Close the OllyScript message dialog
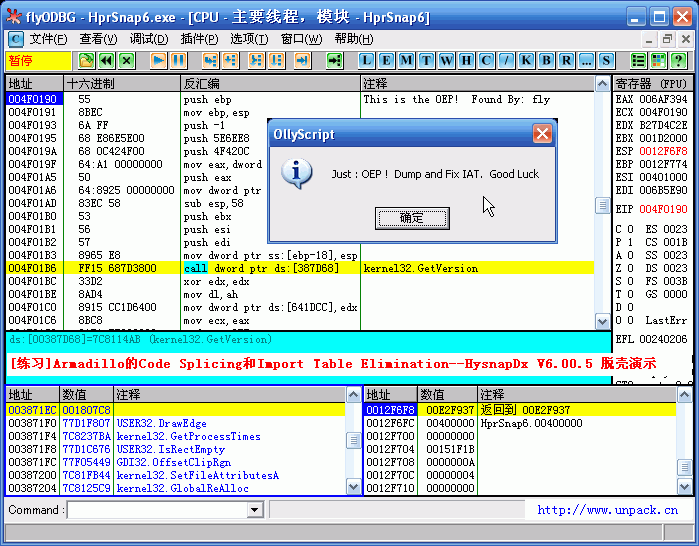The image size is (699, 546). pyautogui.click(x=541, y=133)
